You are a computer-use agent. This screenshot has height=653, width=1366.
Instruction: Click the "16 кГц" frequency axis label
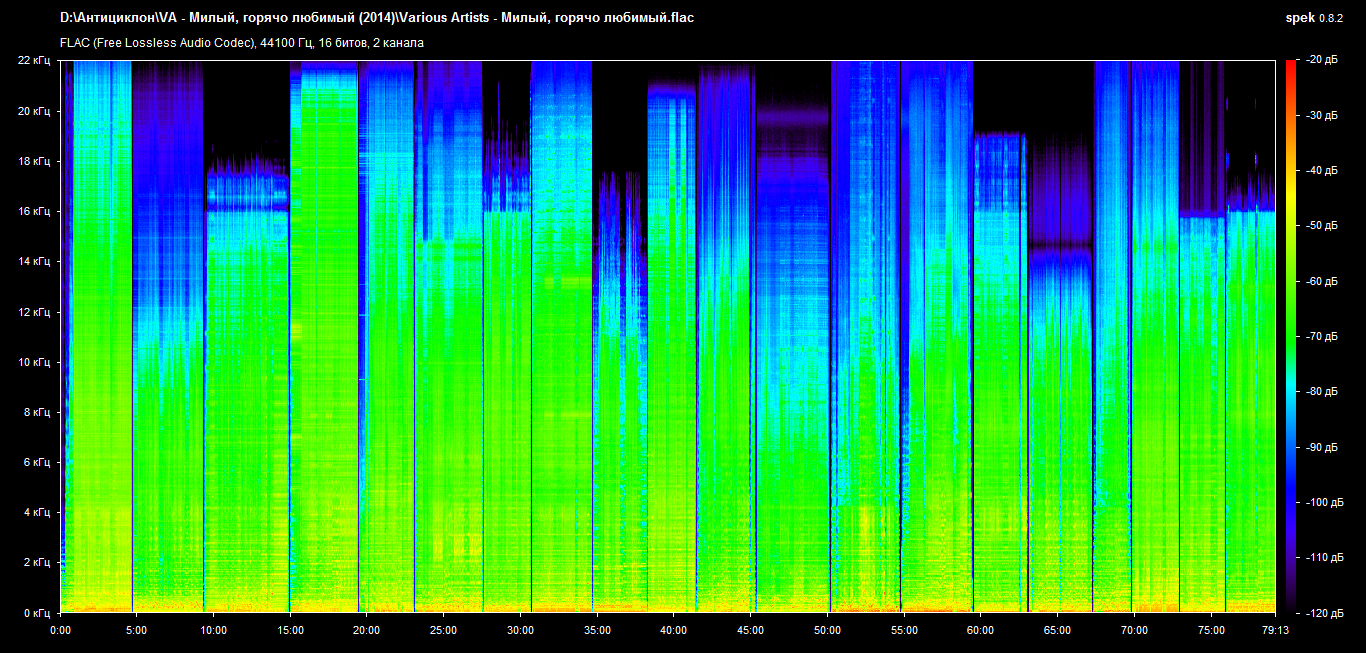(x=34, y=211)
